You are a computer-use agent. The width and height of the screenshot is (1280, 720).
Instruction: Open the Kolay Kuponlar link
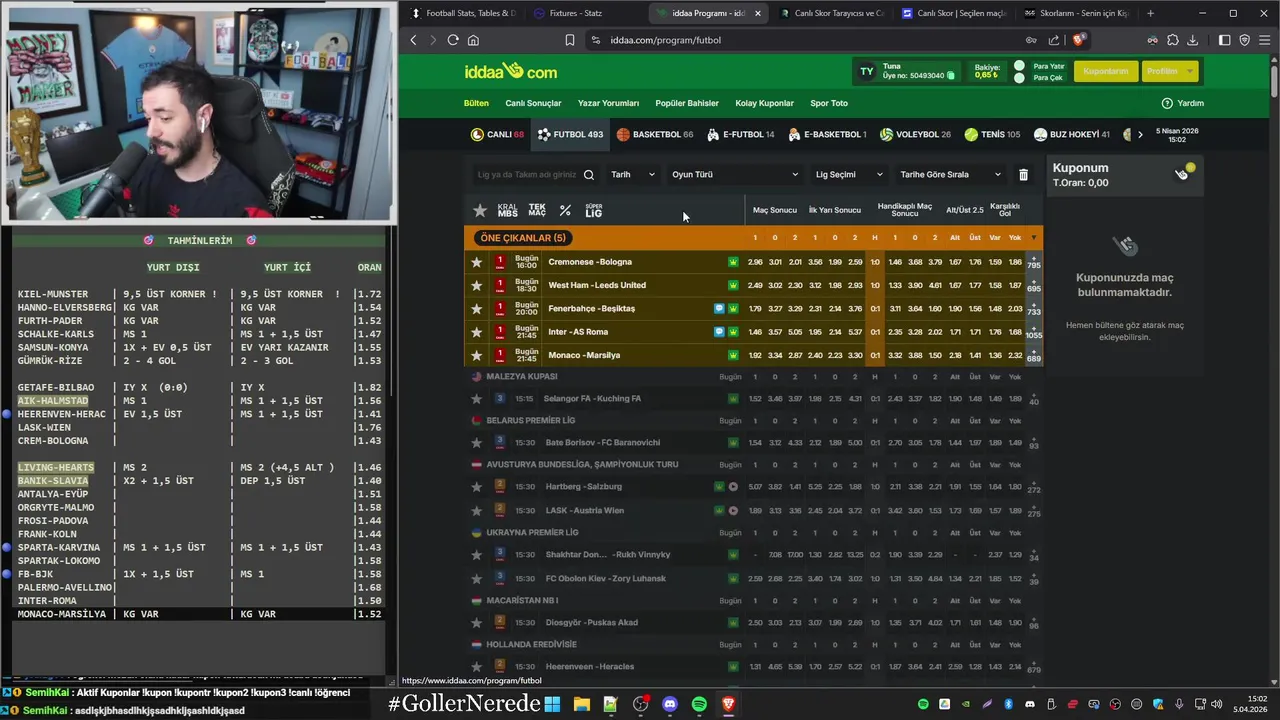(764, 103)
